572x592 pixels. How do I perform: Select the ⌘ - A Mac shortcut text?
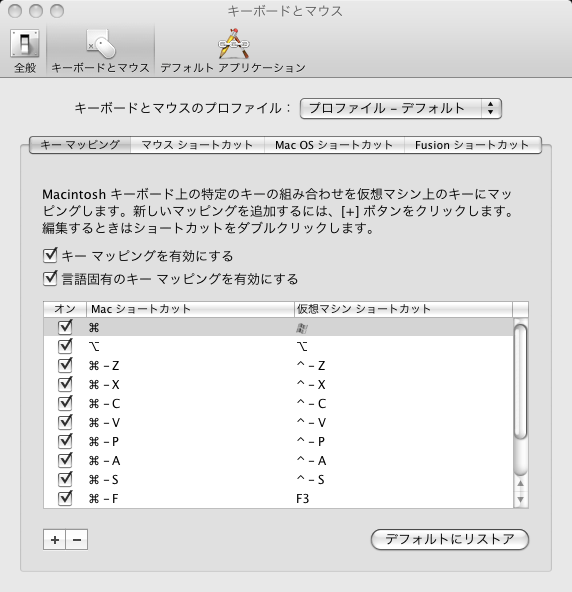tap(104, 461)
